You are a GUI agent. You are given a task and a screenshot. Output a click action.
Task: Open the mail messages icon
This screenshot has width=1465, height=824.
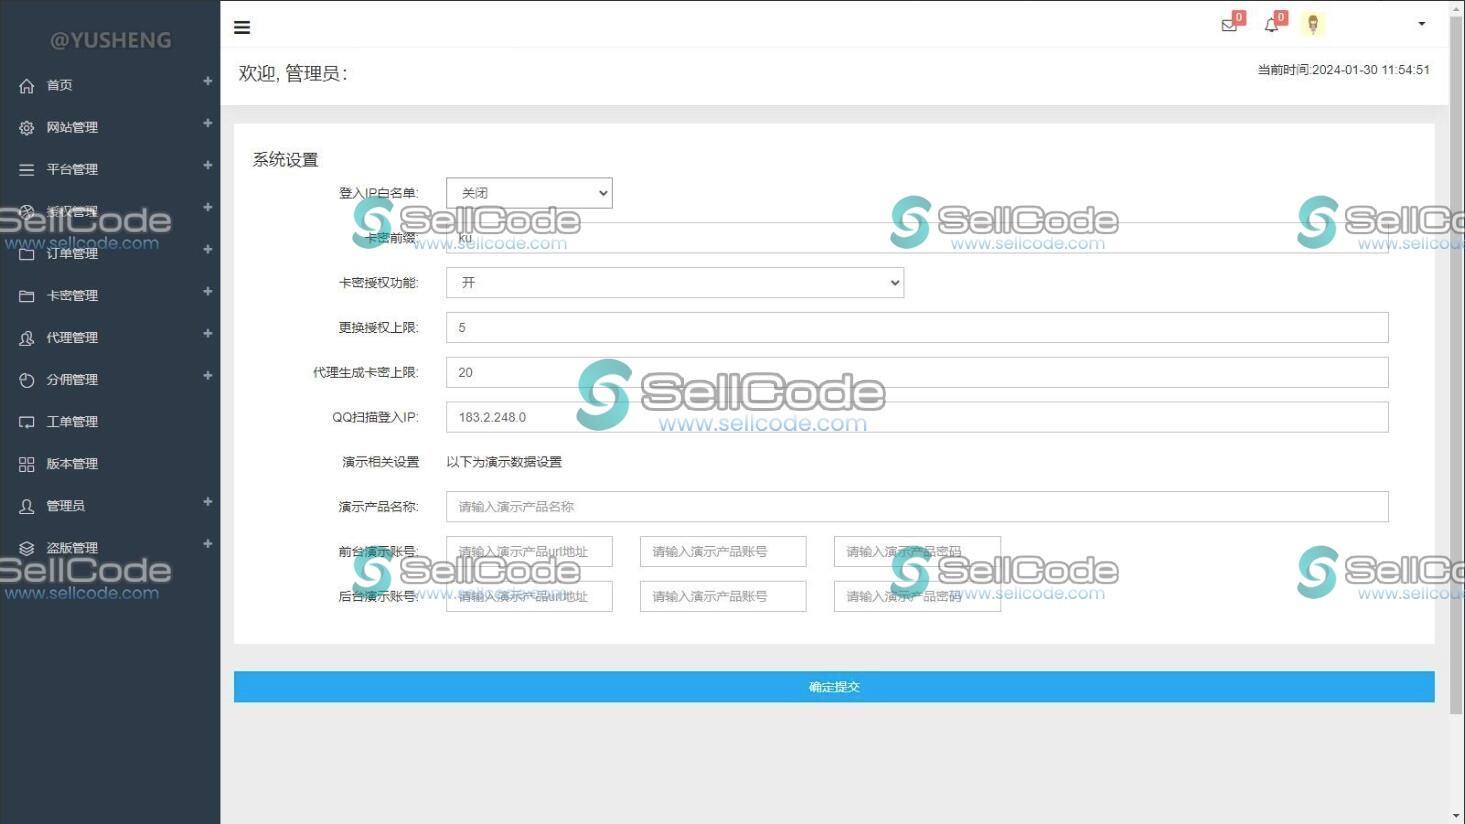click(1229, 25)
